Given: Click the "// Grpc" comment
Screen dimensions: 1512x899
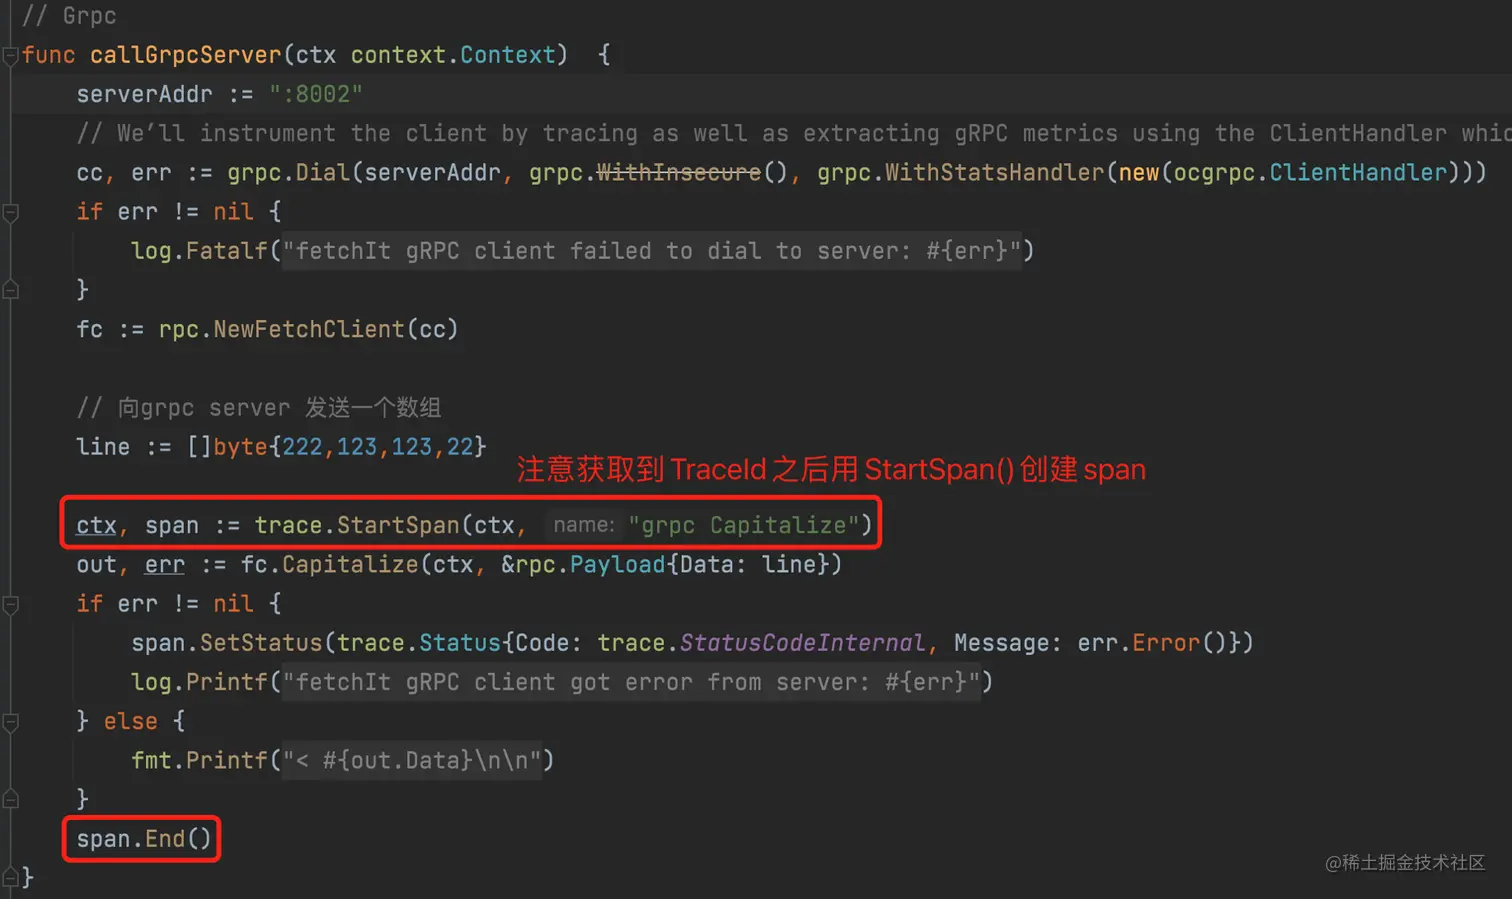Looking at the screenshot, I should 69,16.
